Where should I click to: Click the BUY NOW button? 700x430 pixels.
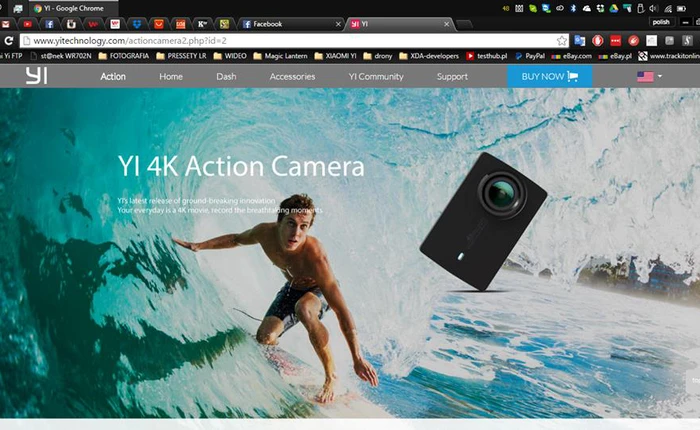[550, 76]
